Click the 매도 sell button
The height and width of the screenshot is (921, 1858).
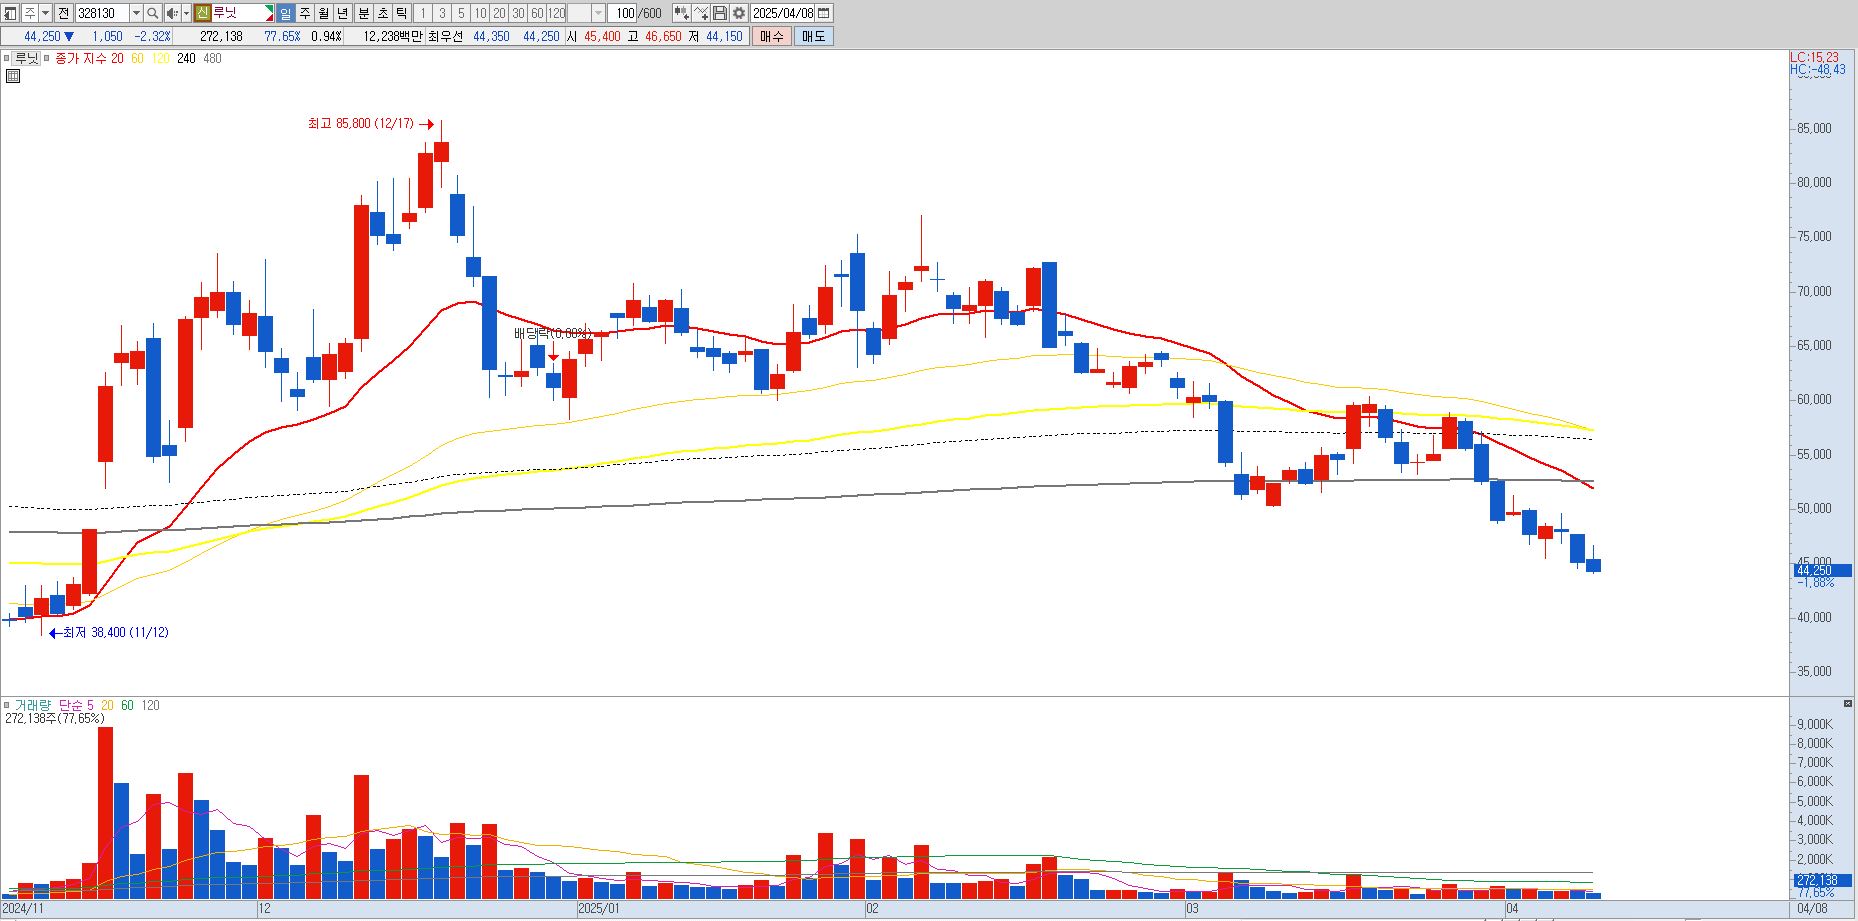pos(814,36)
